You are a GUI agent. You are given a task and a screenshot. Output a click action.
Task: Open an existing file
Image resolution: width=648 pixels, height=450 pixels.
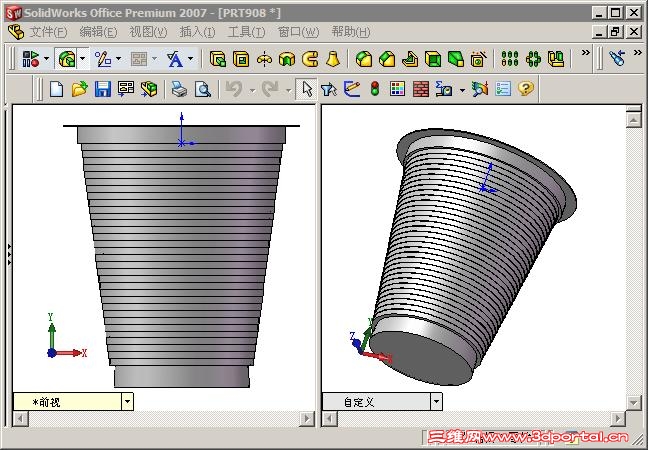click(x=79, y=89)
